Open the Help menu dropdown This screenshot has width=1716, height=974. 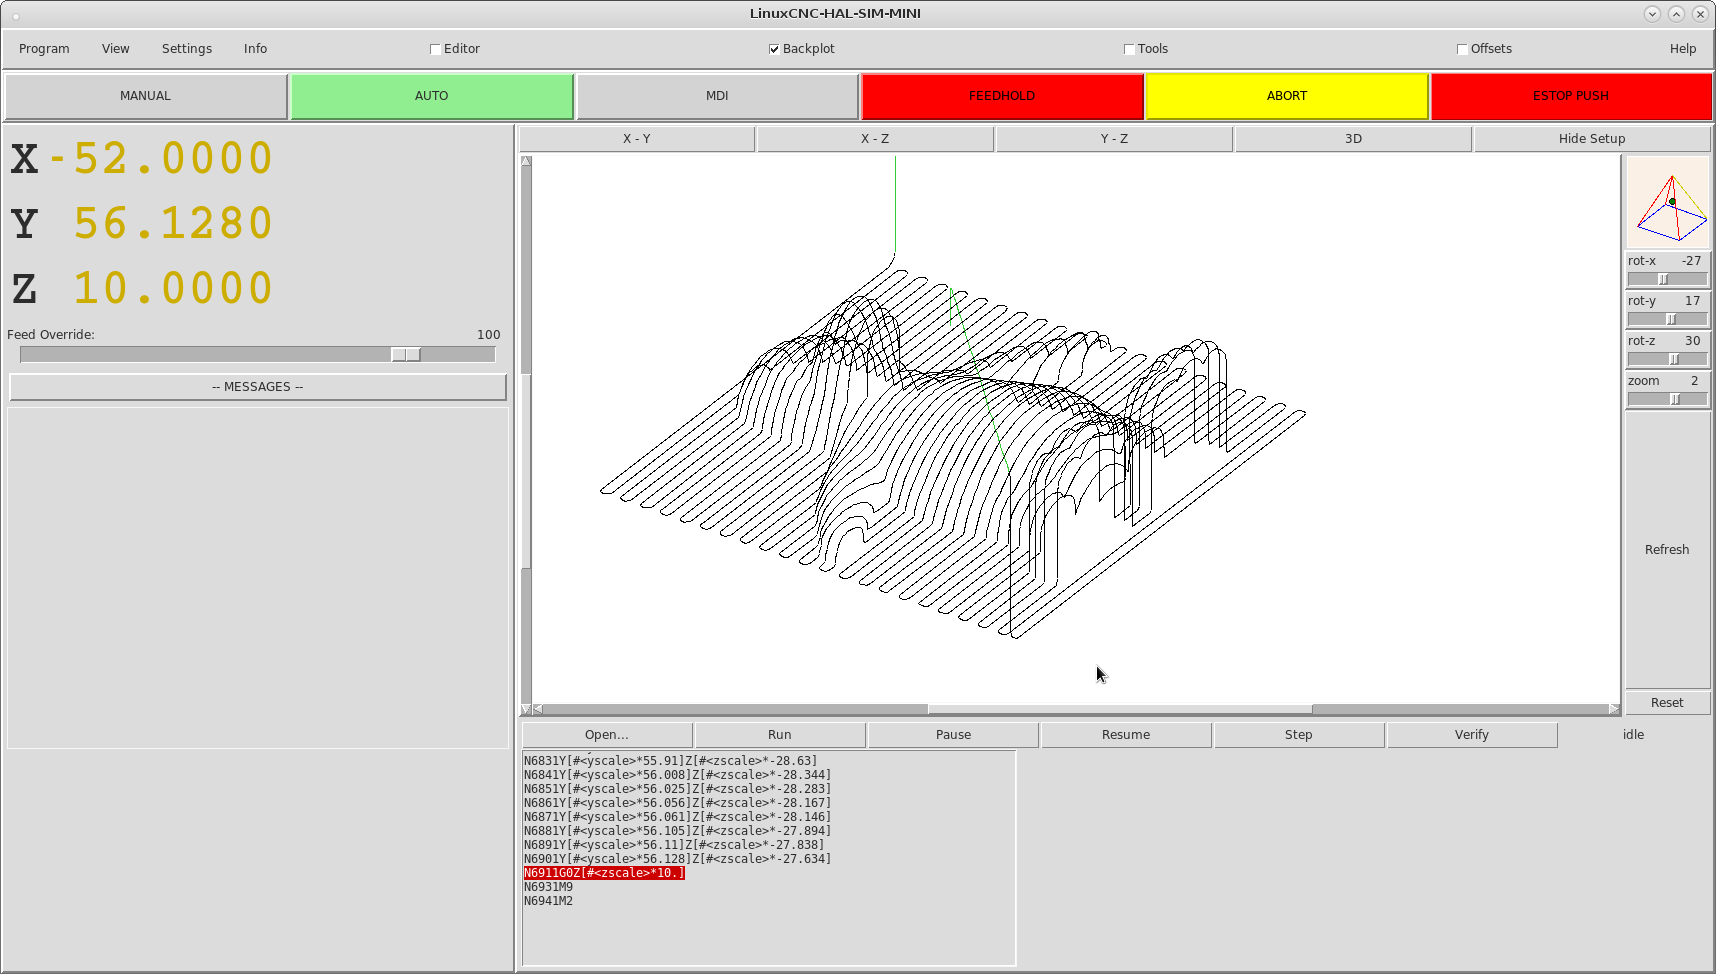coord(1682,49)
